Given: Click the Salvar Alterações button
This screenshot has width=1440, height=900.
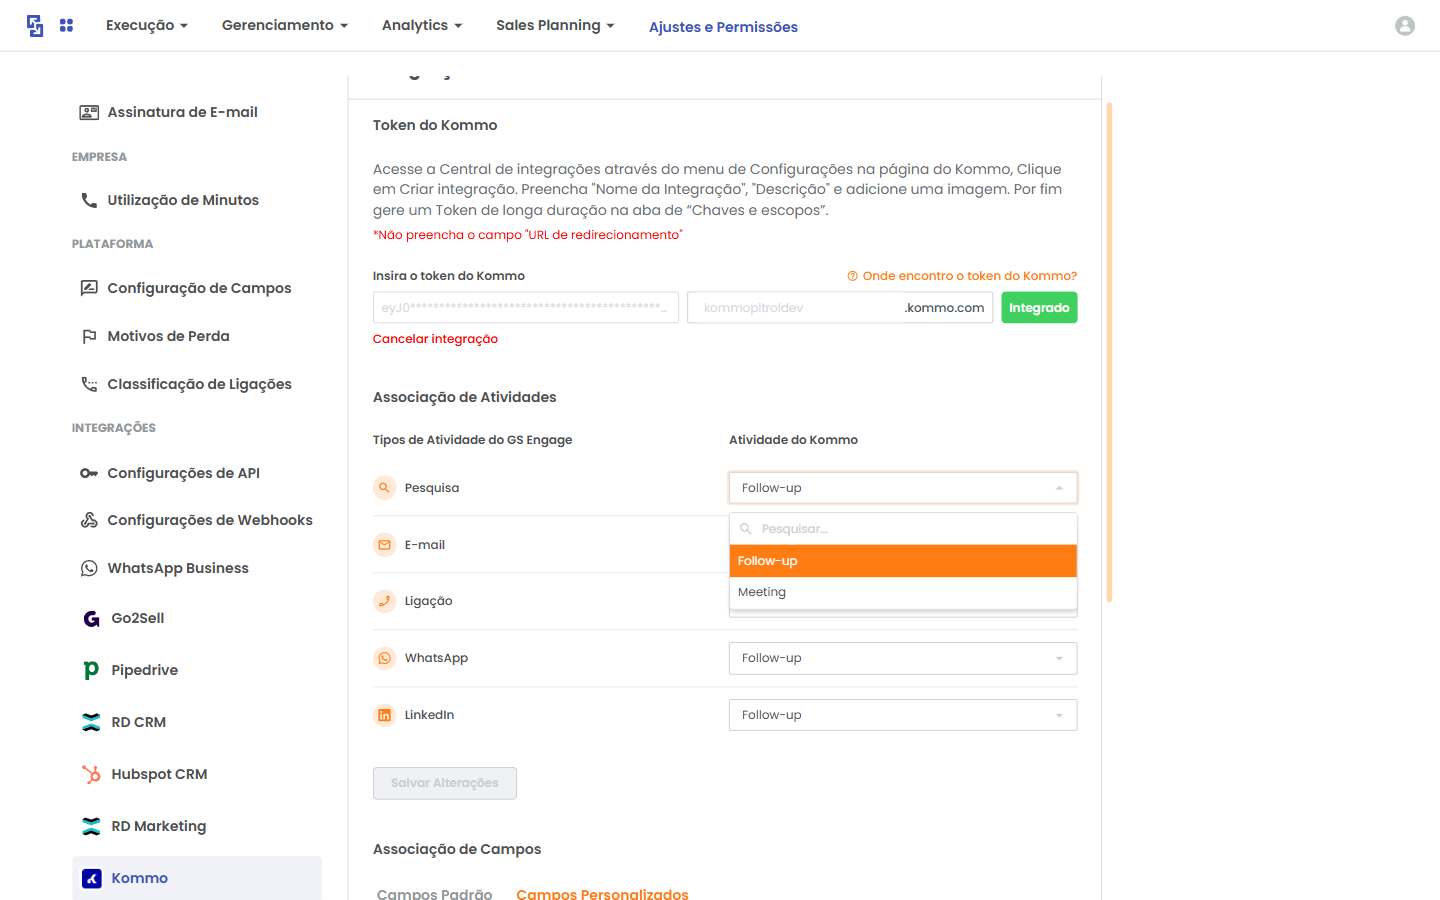Looking at the screenshot, I should tap(445, 783).
